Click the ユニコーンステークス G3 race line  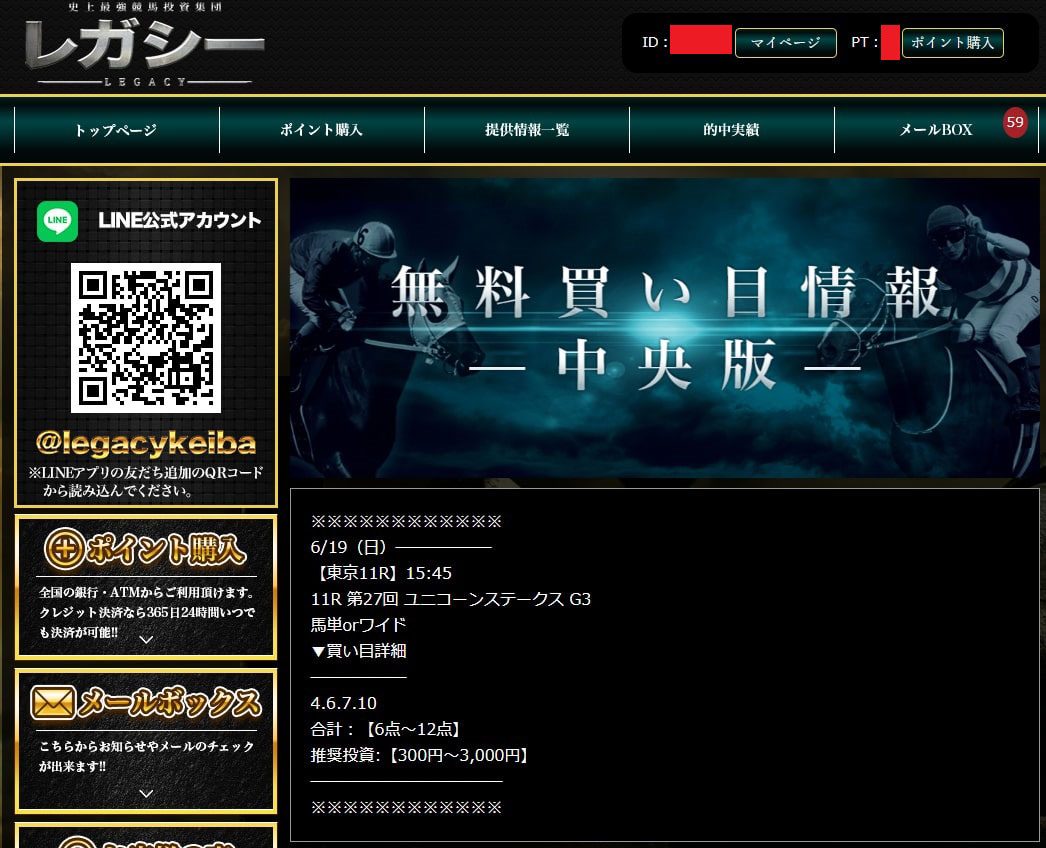[x=451, y=599]
